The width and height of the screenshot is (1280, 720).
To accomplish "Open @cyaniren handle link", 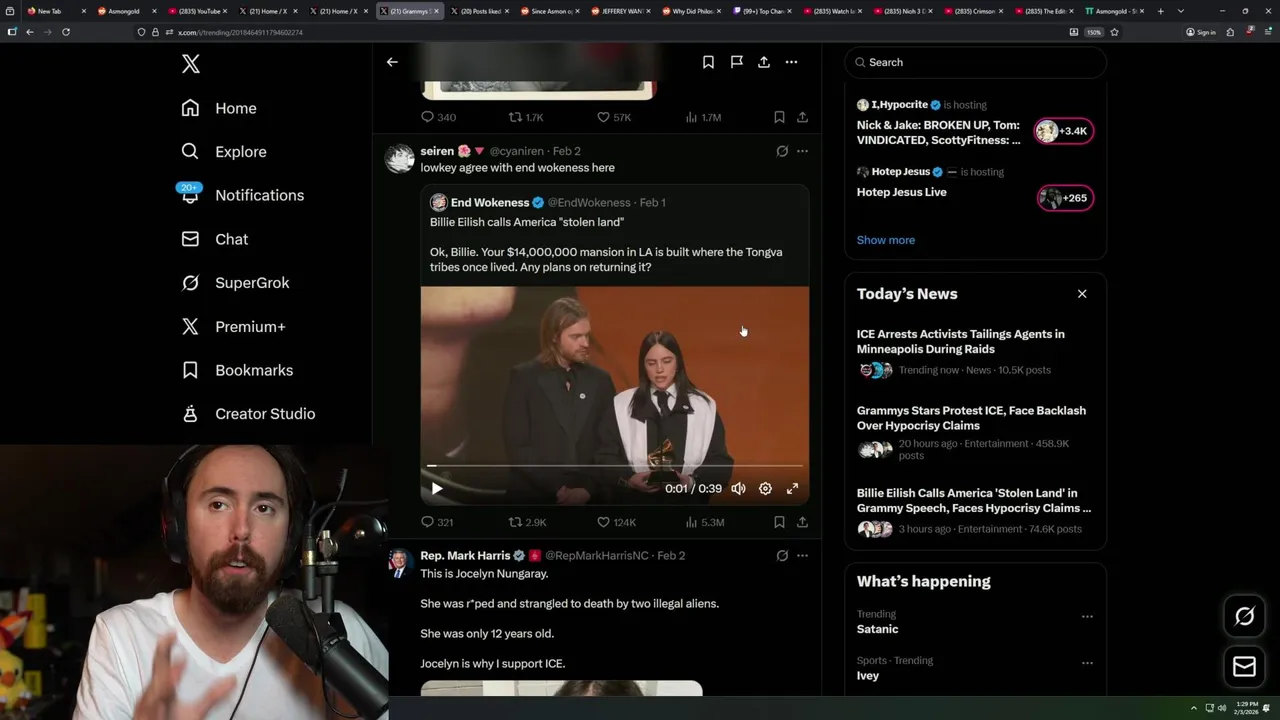I will coord(517,151).
